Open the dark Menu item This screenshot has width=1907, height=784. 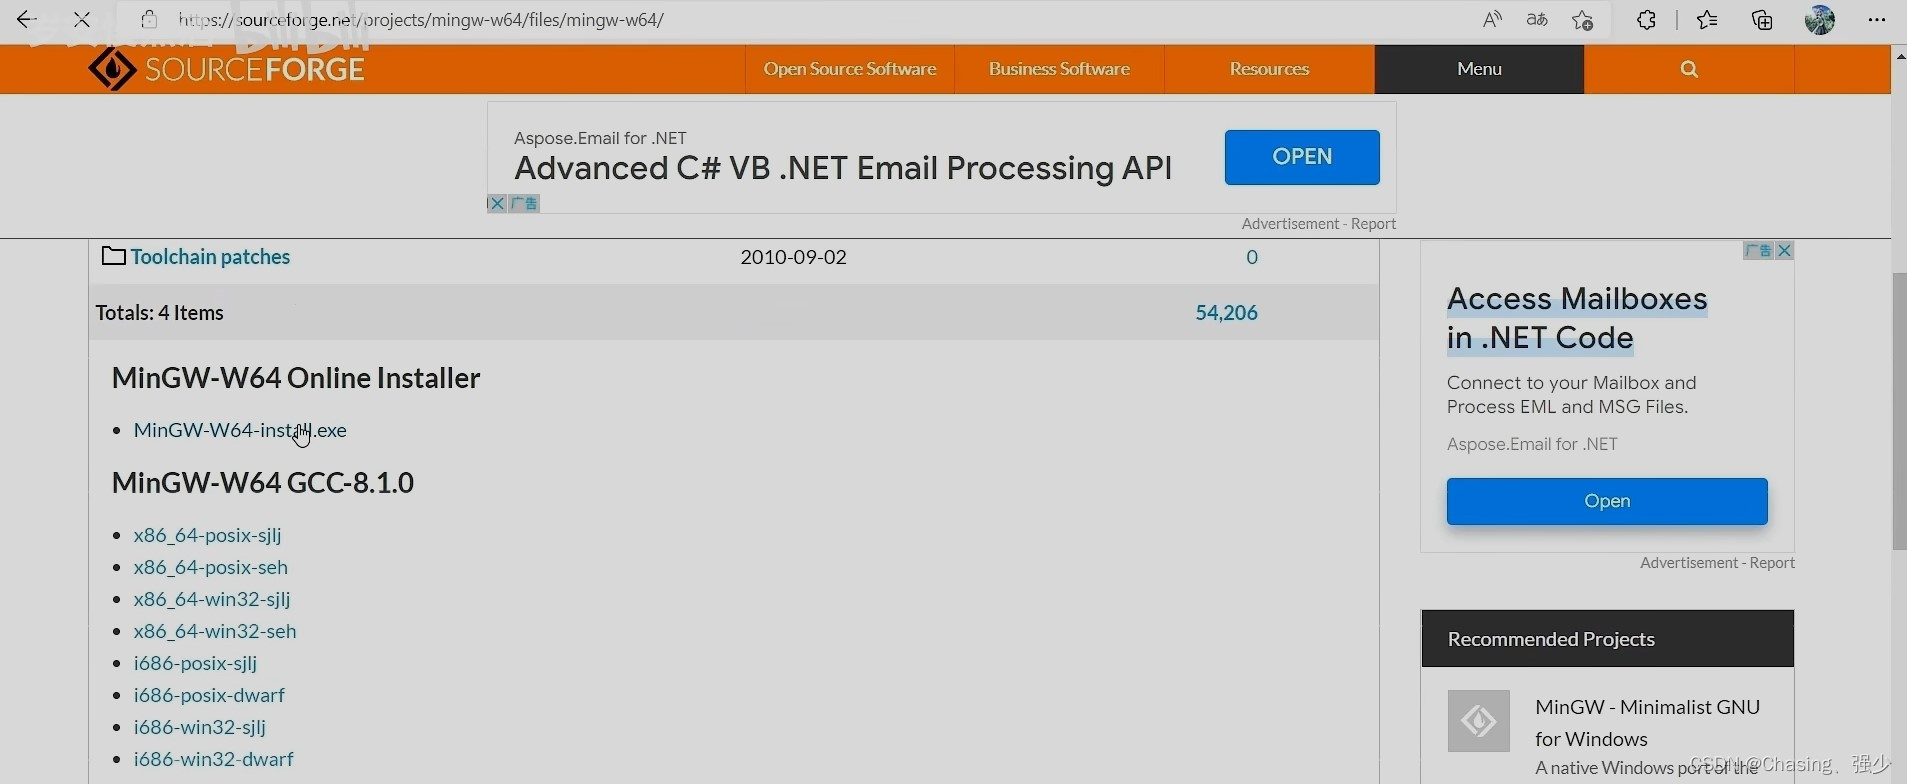point(1479,69)
